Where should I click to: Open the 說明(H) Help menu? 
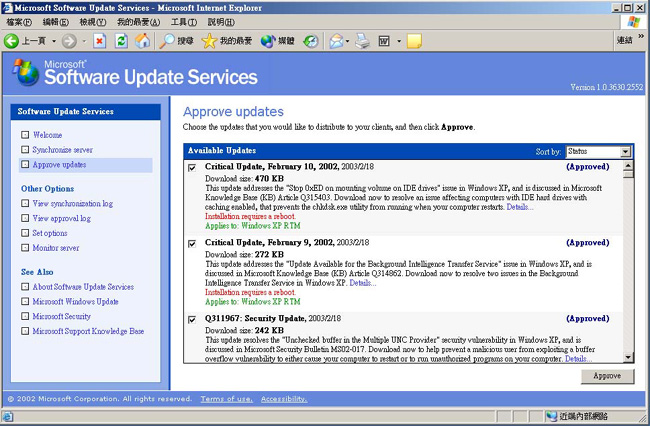tap(221, 22)
